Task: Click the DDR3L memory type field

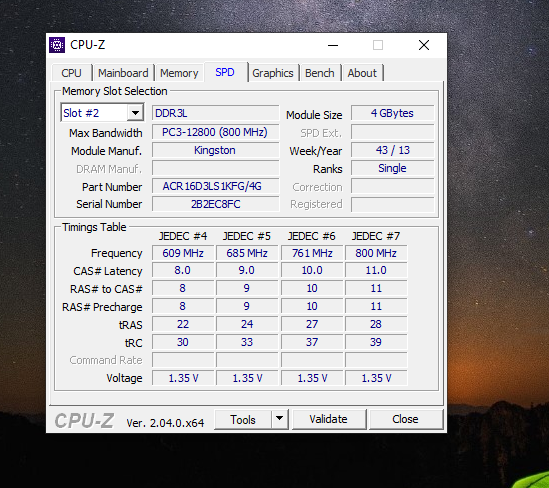Action: (215, 113)
